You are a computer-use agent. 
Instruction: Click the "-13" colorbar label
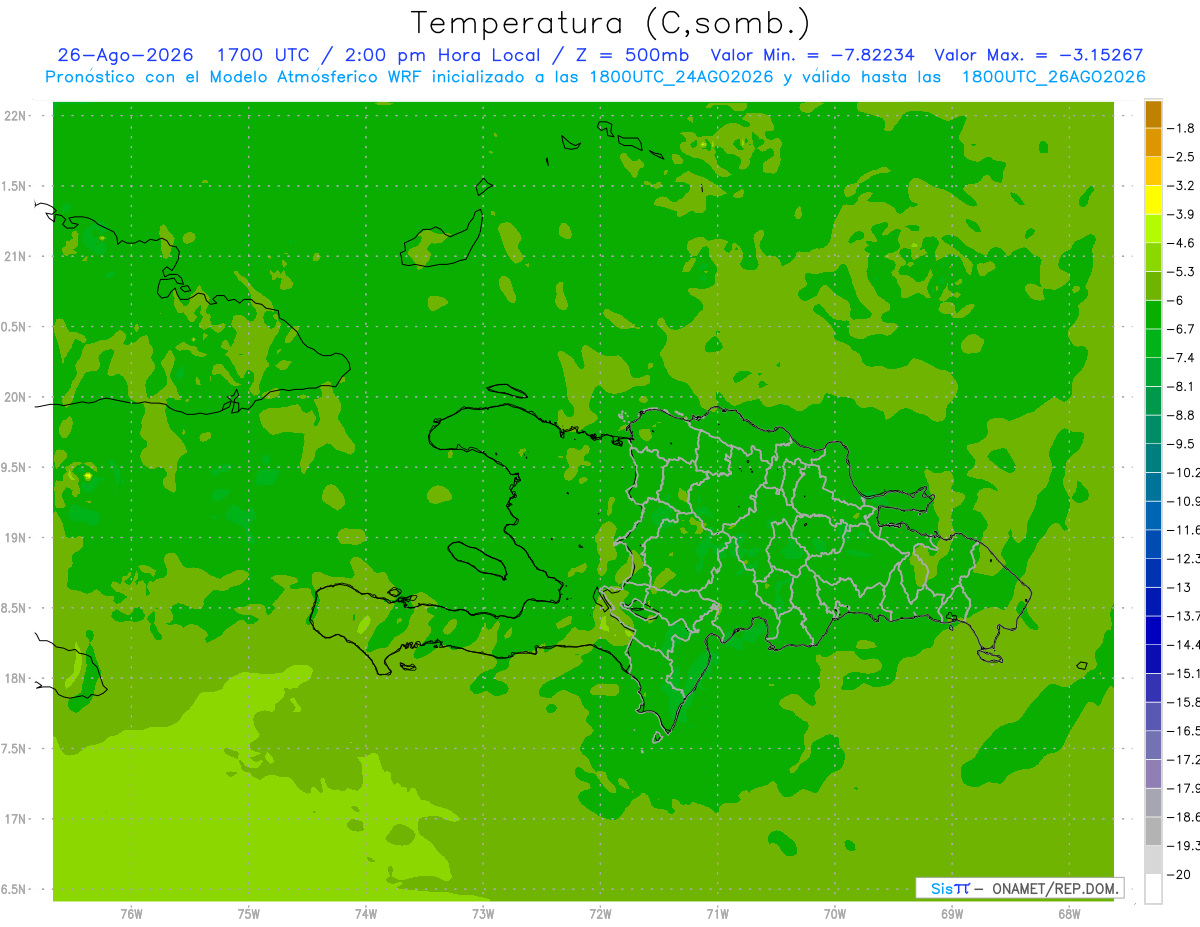(x=1178, y=587)
